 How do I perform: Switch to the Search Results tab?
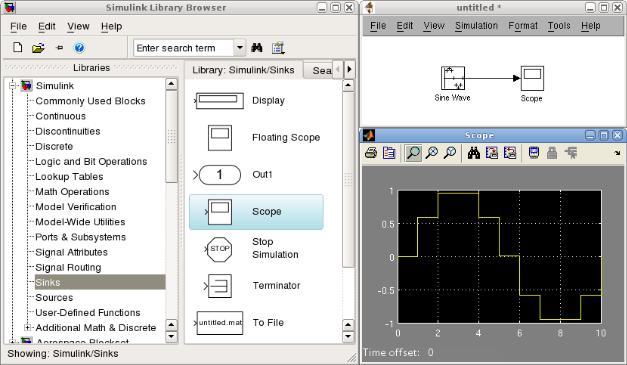[318, 70]
